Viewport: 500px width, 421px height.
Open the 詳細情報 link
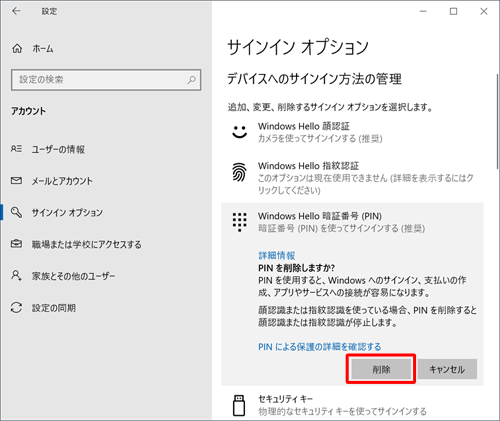[x=277, y=256]
